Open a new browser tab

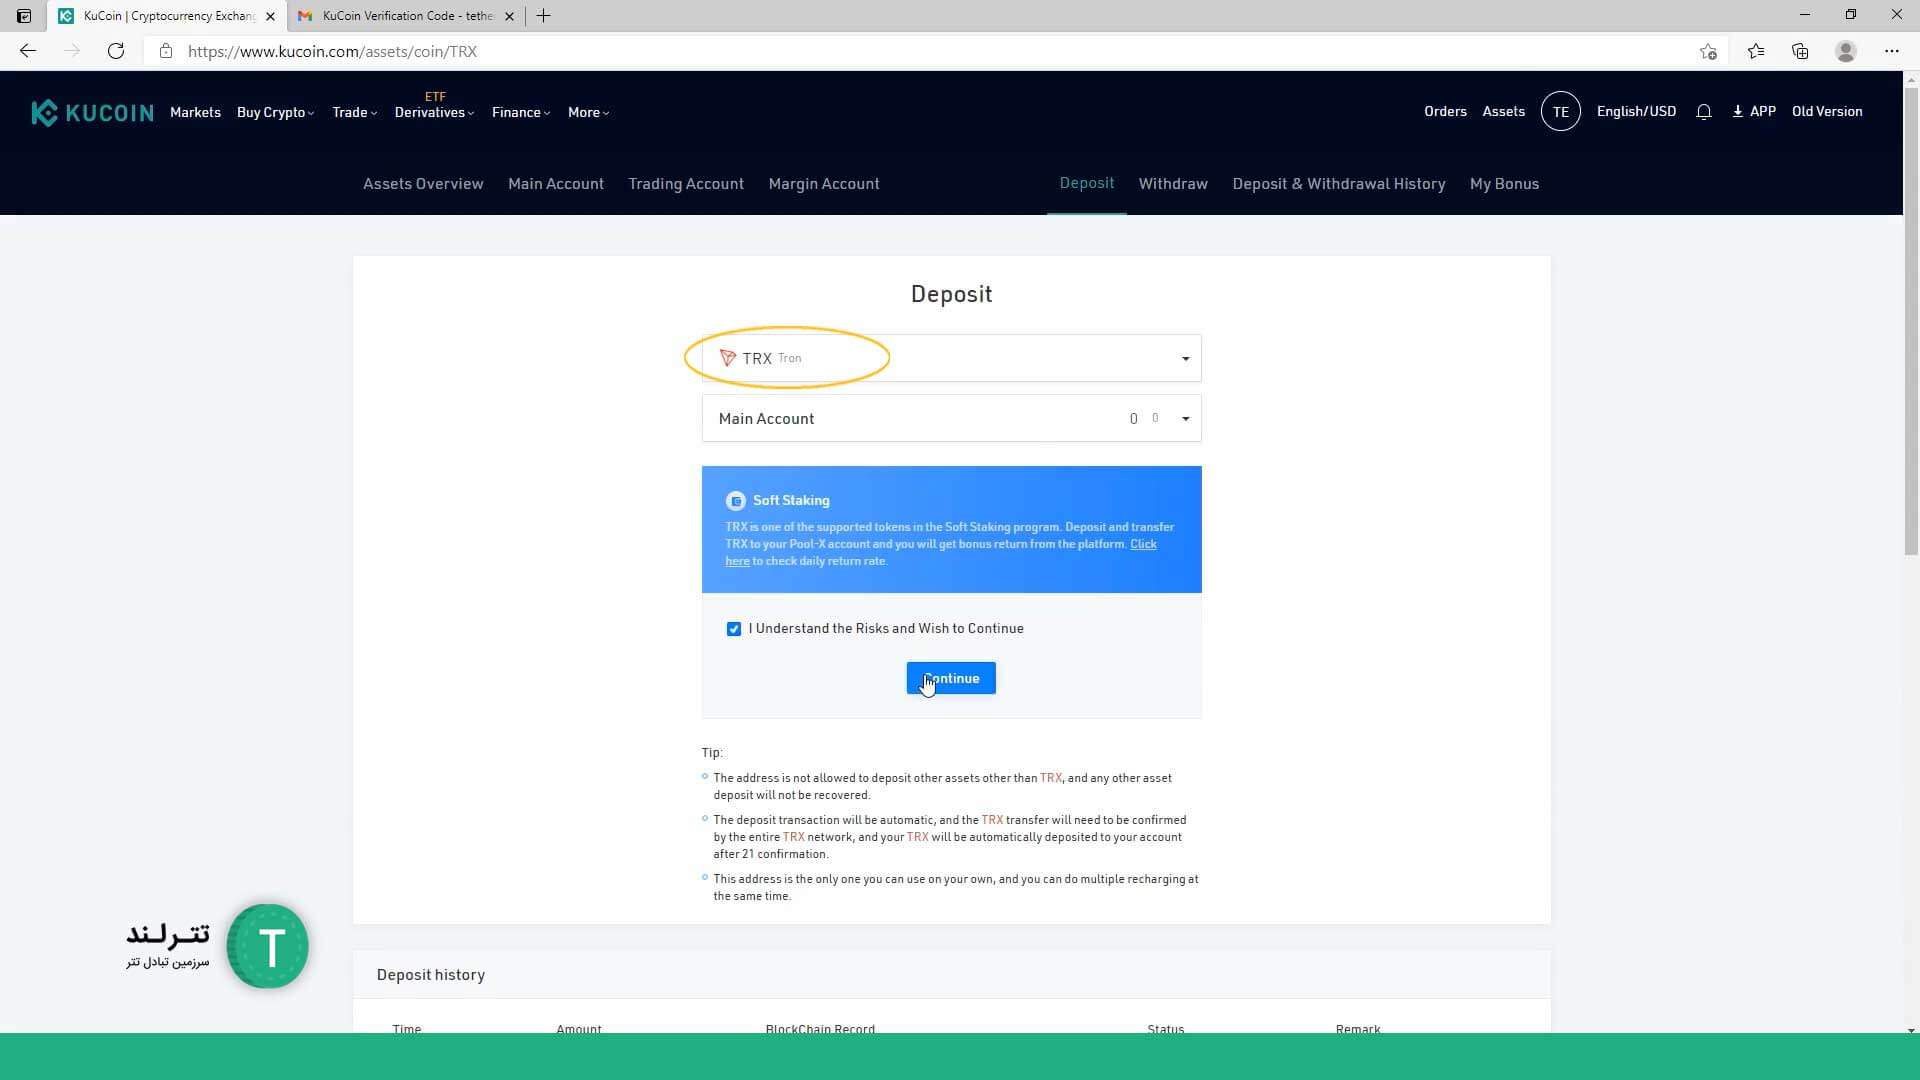click(544, 16)
